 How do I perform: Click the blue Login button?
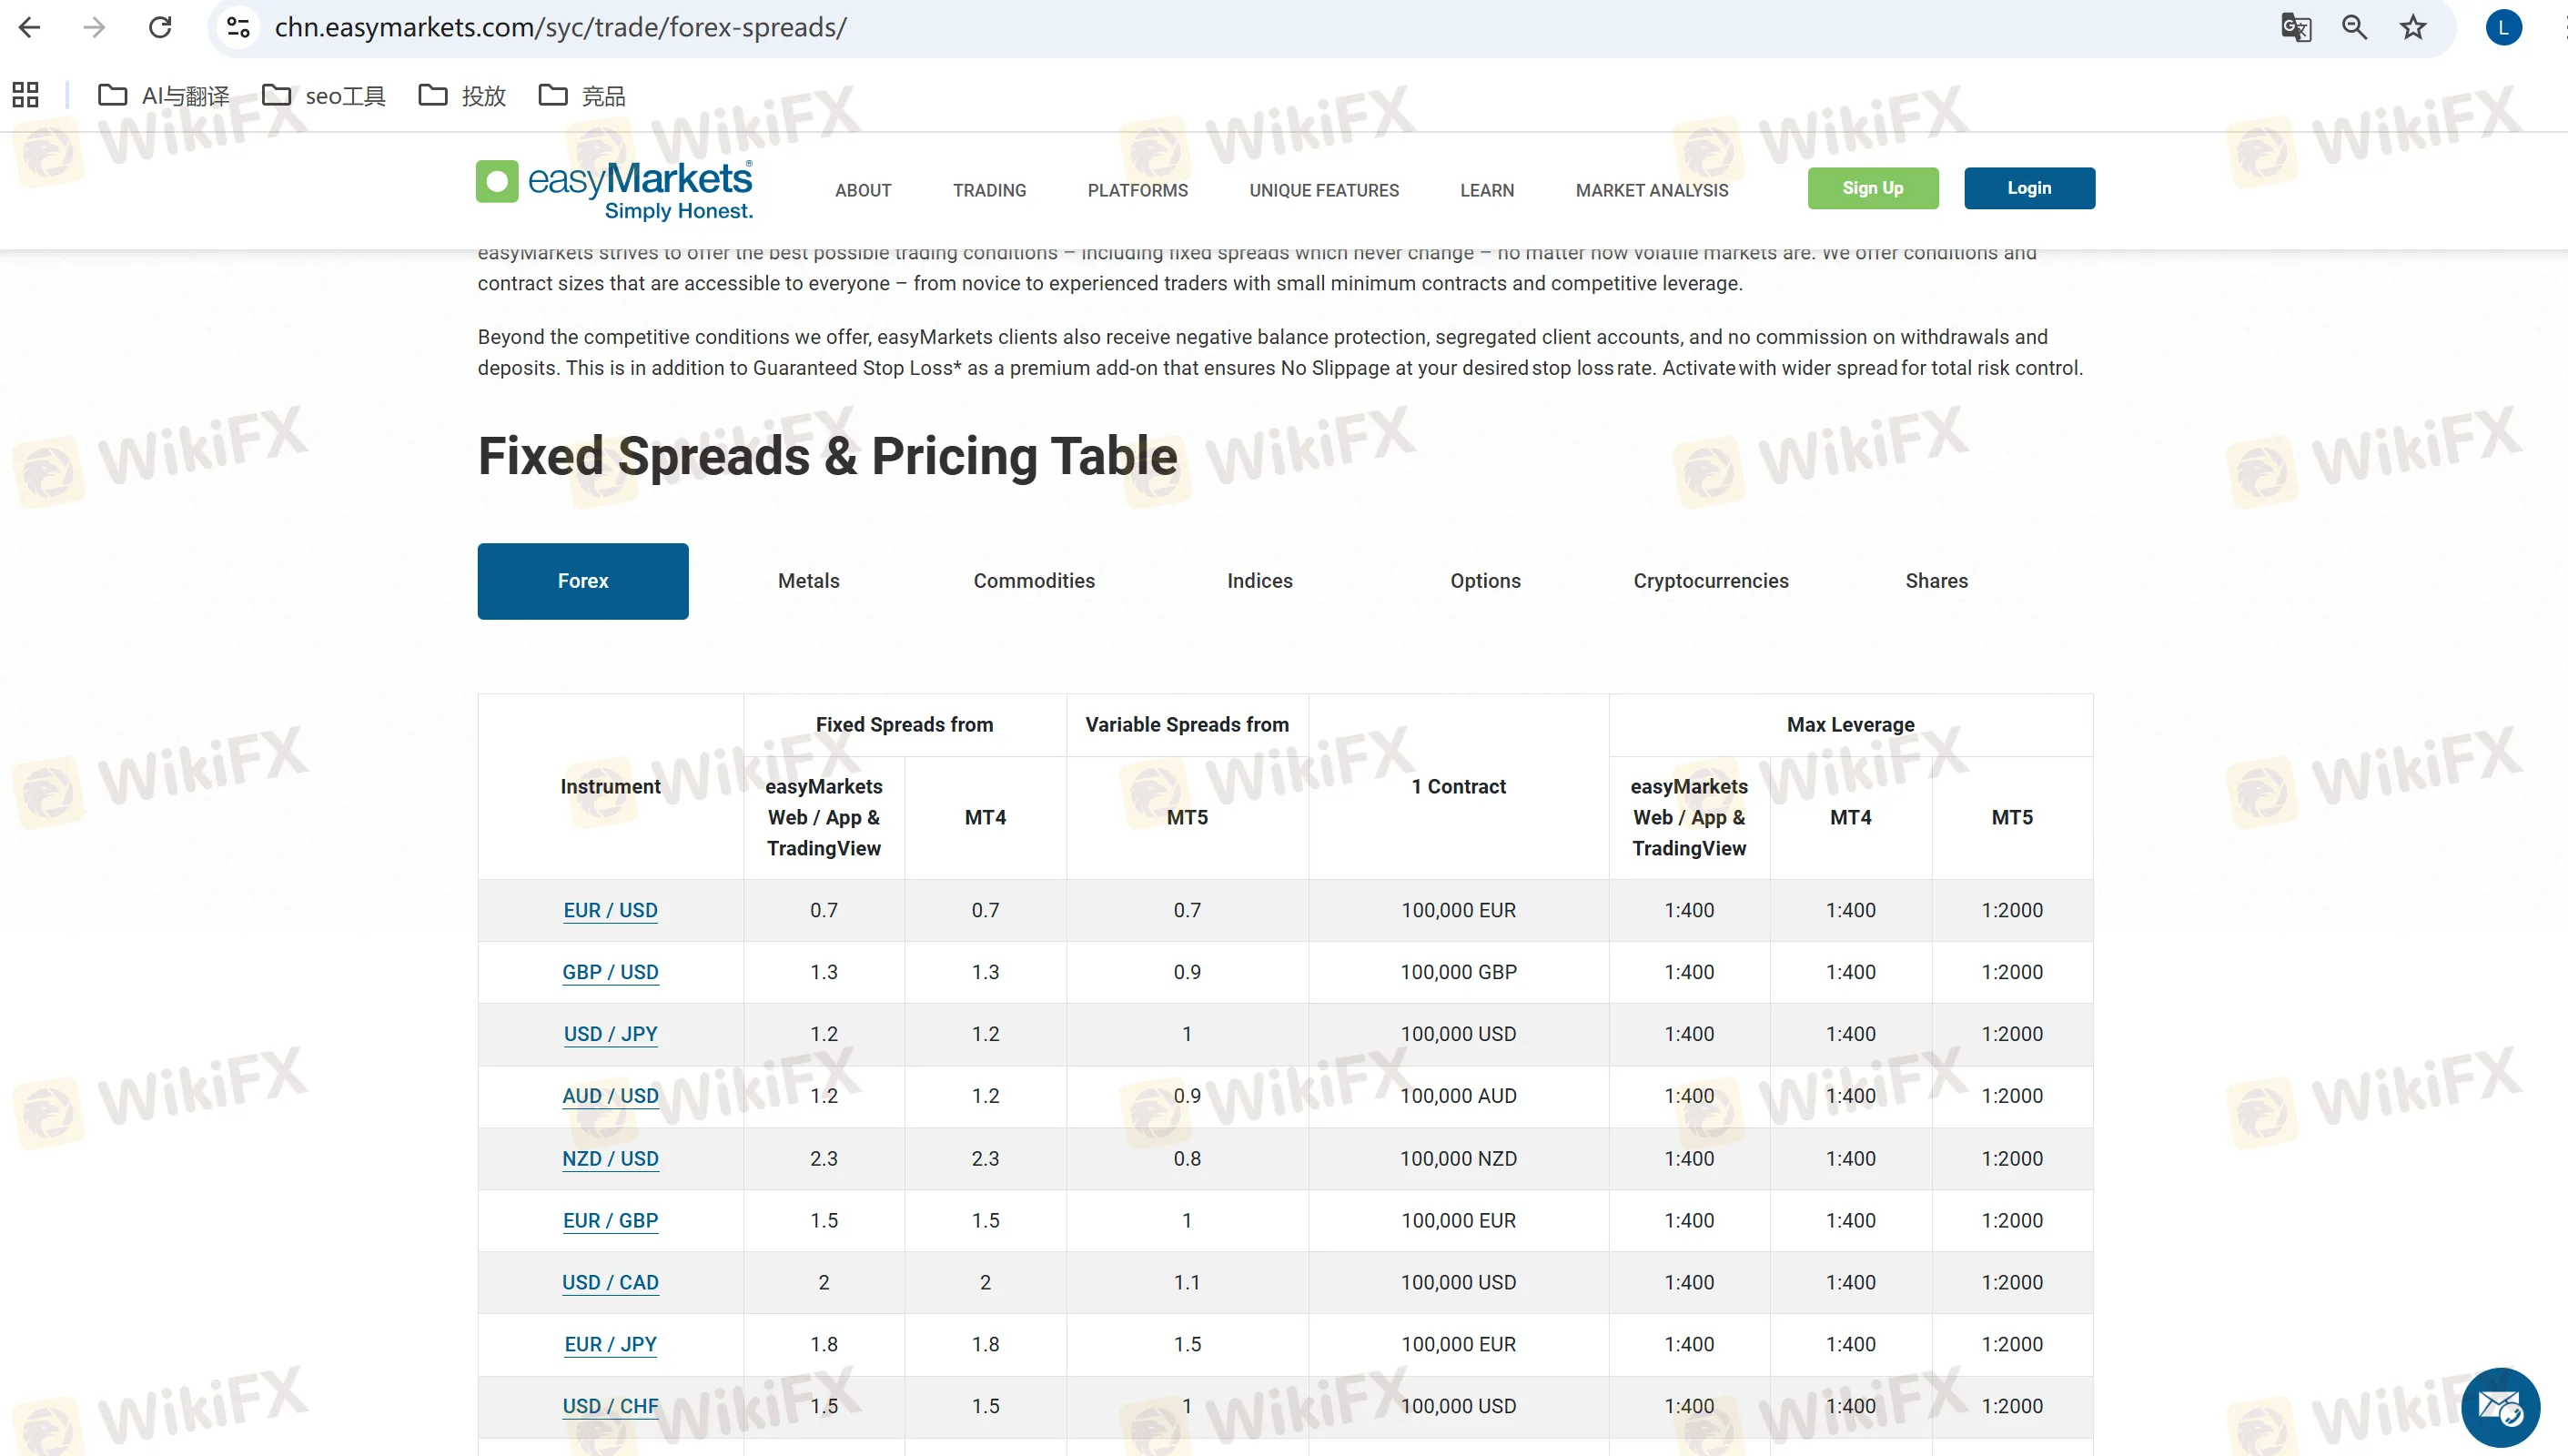(x=2029, y=188)
